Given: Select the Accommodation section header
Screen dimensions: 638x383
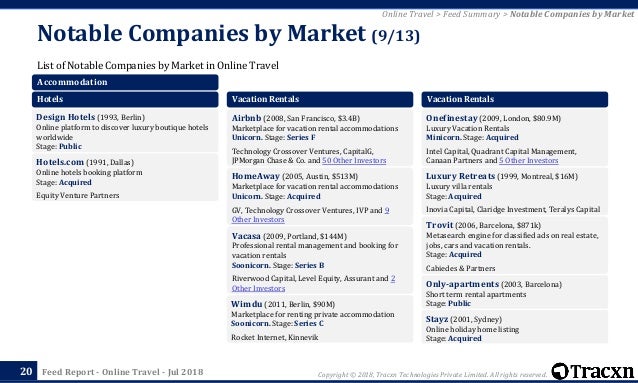Looking at the screenshot, I should coord(125,82).
